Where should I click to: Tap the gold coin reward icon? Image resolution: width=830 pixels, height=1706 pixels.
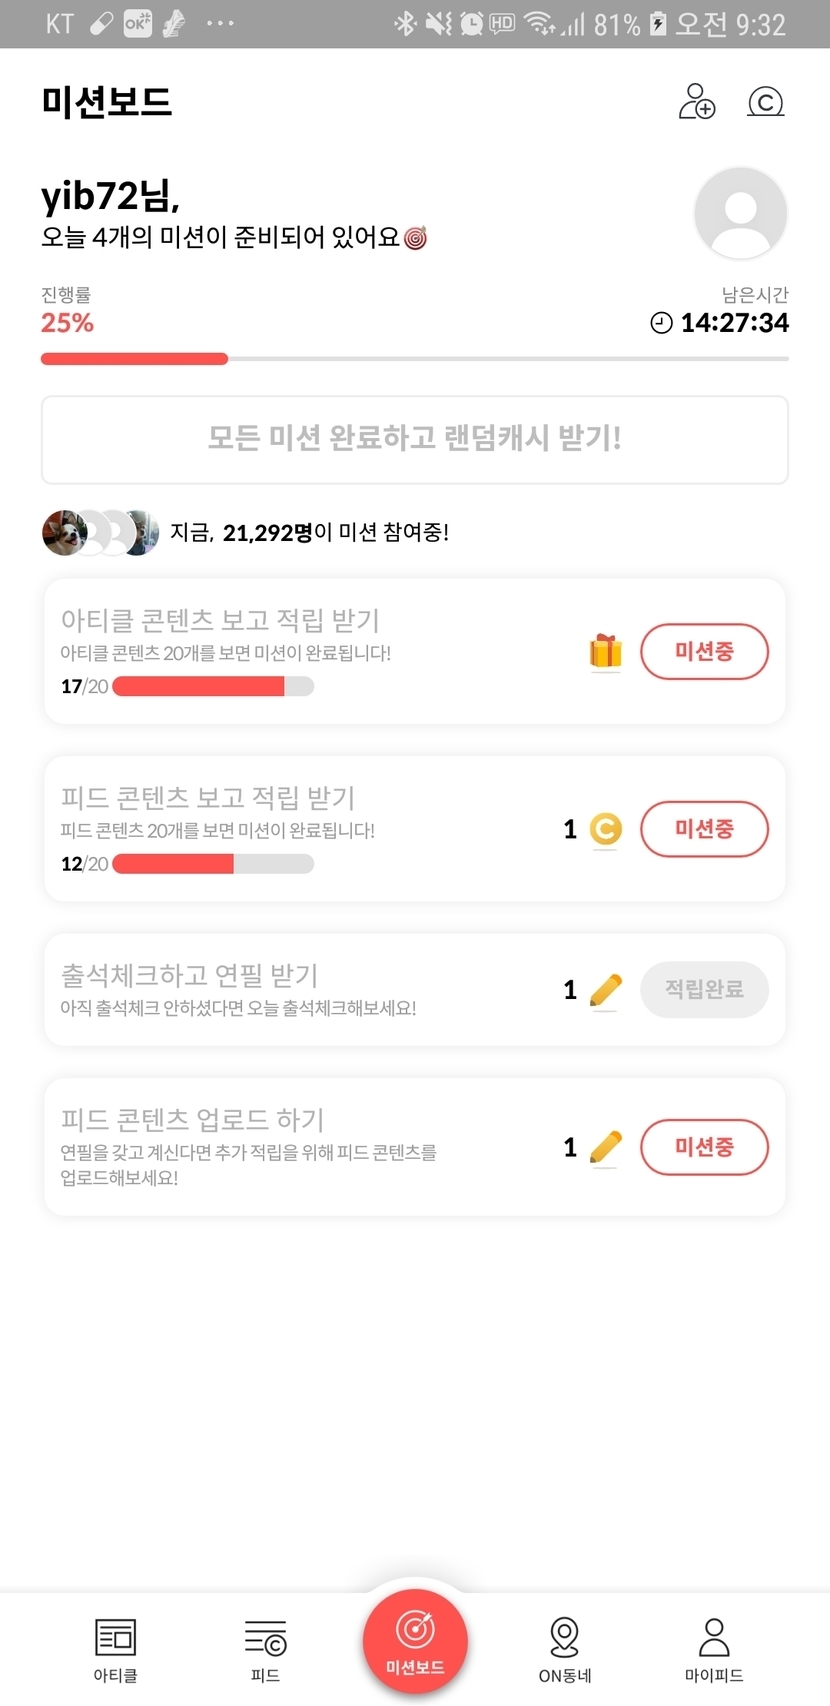605,829
